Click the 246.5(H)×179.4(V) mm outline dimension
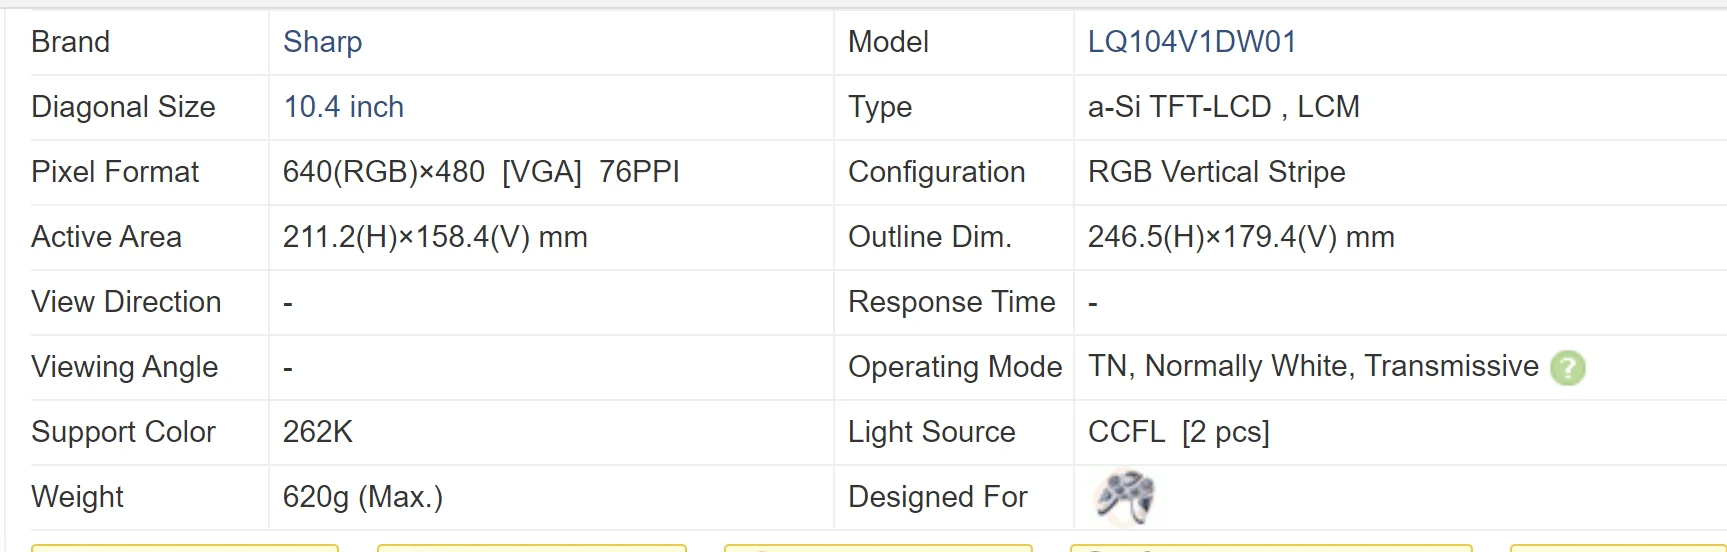Screen dimensions: 1727x552 [1241, 237]
